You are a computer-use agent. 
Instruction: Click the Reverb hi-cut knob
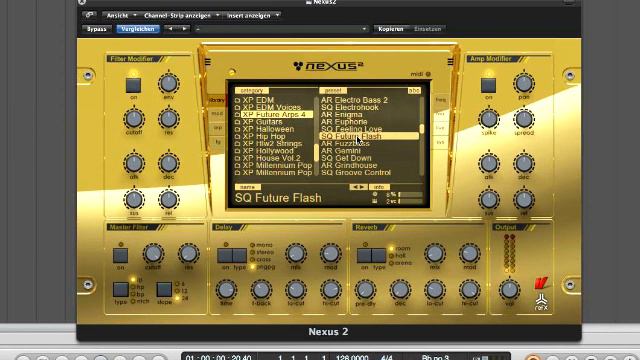469,290
